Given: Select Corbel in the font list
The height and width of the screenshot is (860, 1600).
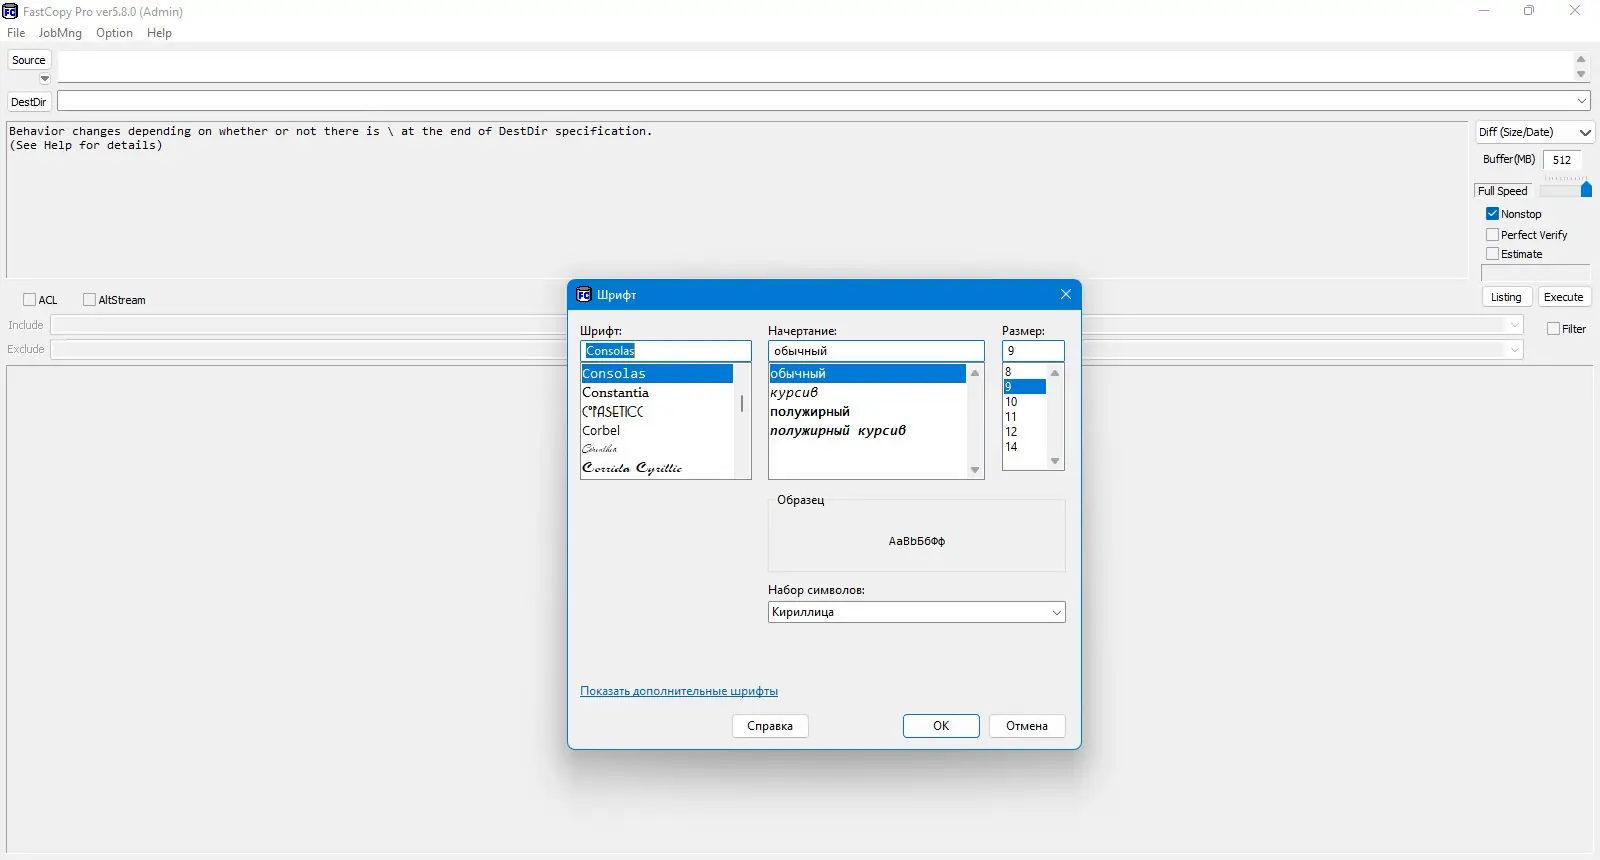Looking at the screenshot, I should [x=657, y=431].
